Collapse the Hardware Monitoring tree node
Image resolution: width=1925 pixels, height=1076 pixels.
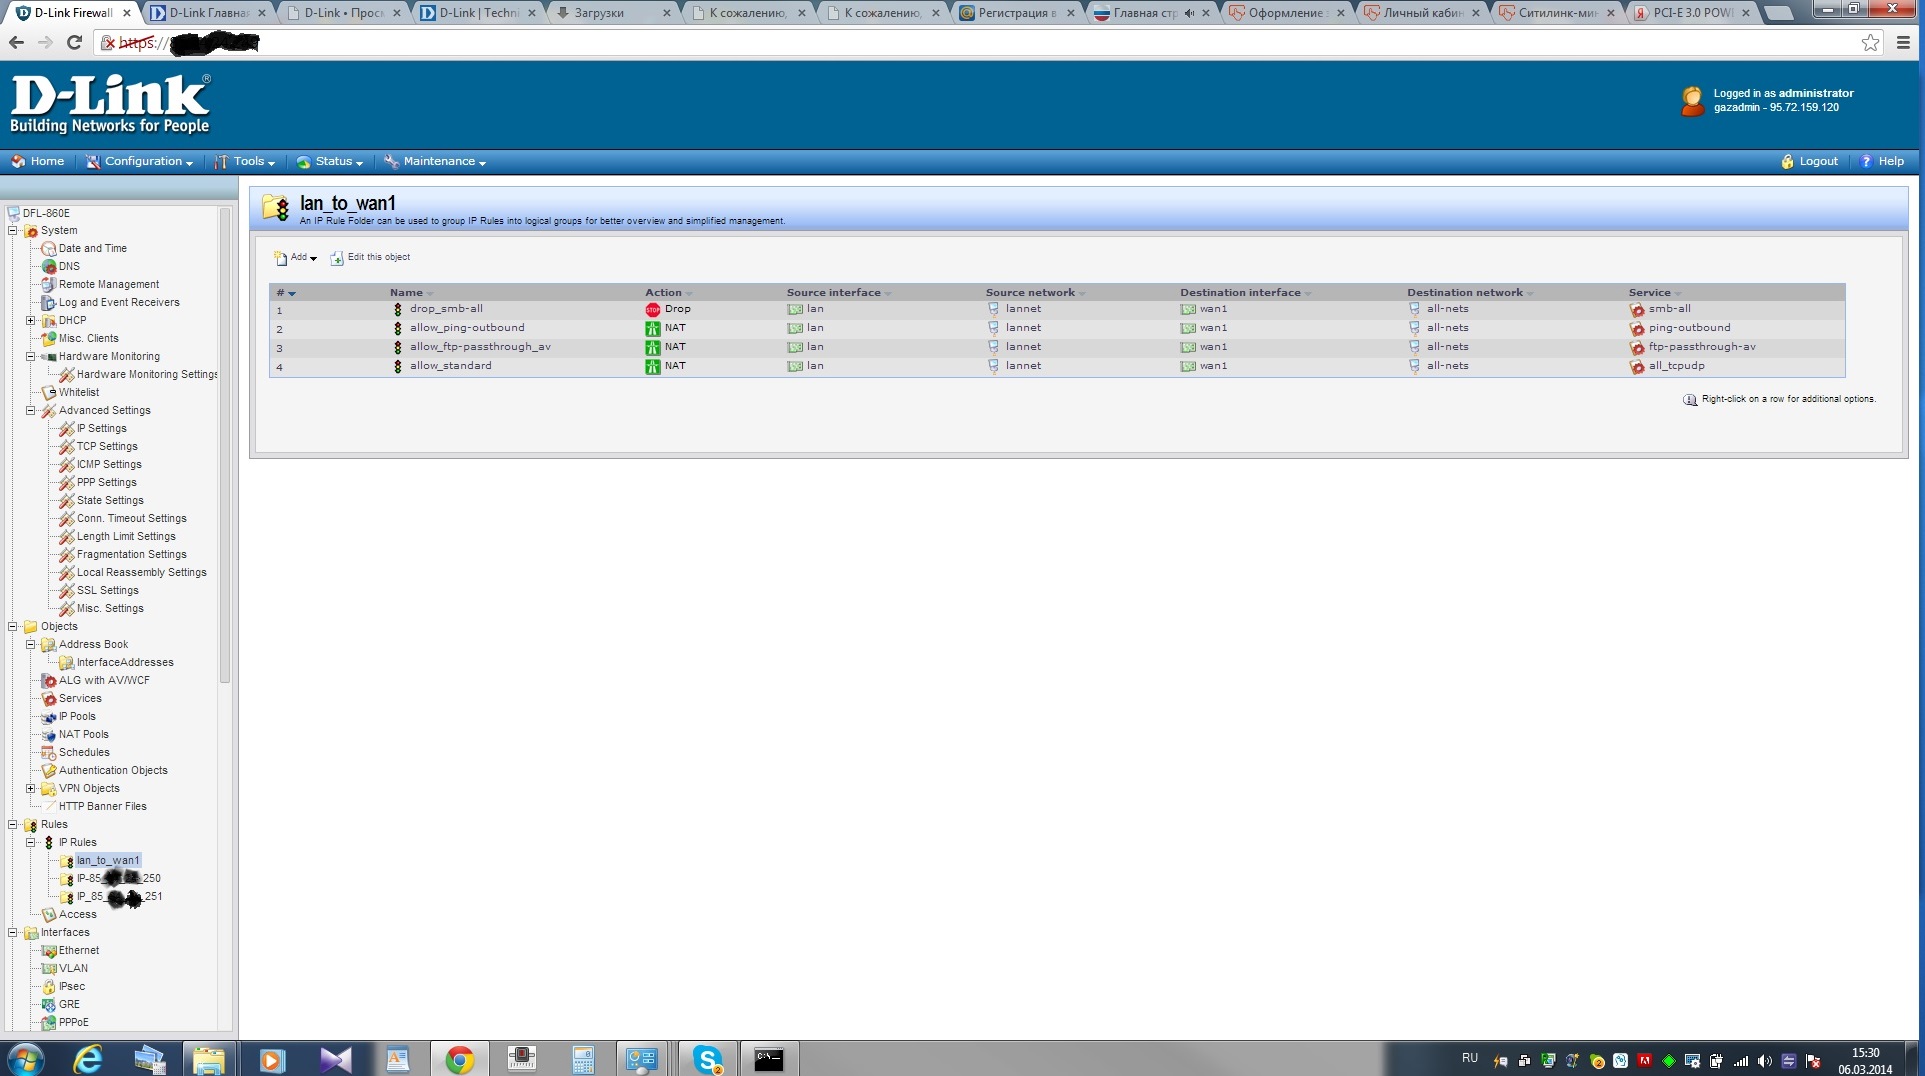pyautogui.click(x=31, y=357)
